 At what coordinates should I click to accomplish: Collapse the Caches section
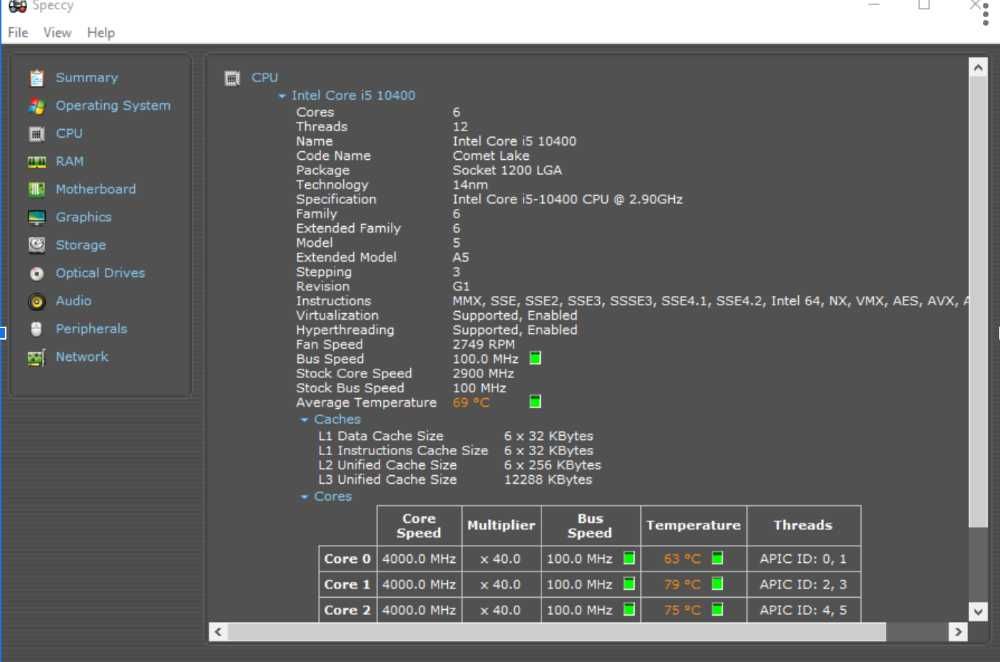click(304, 420)
